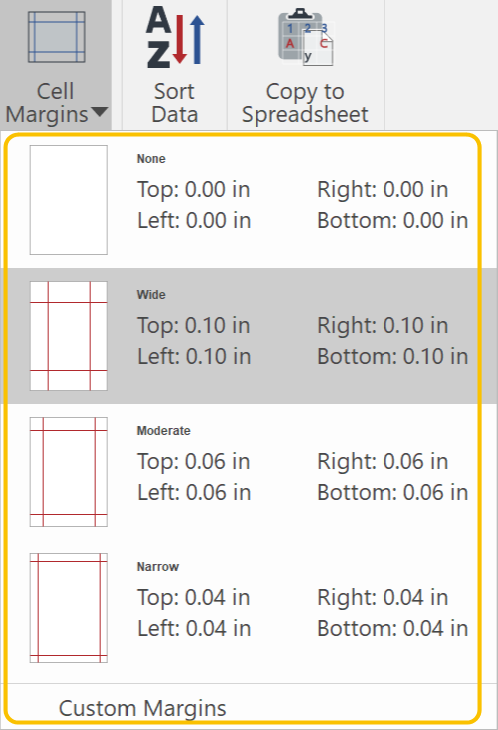The image size is (498, 730).
Task: Select the Copy to Spreadsheet label
Action: pos(305,103)
